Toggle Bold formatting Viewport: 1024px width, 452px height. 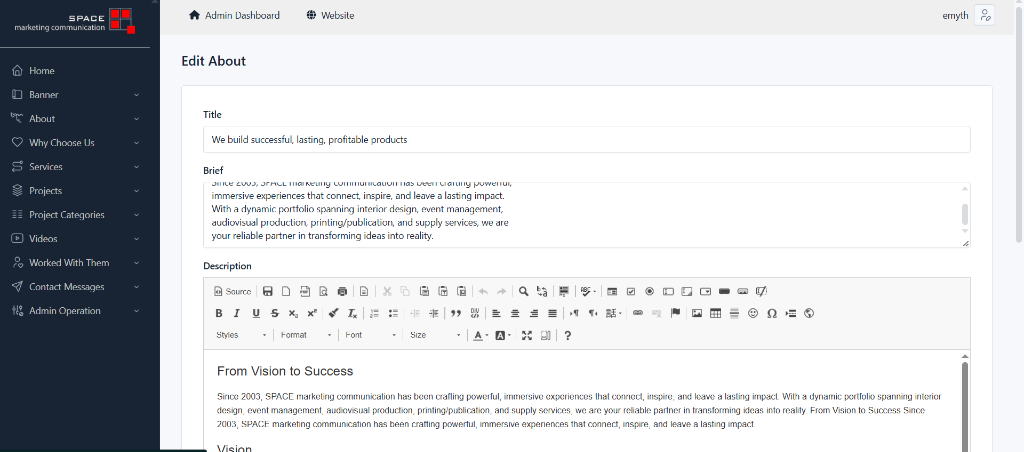pos(219,314)
